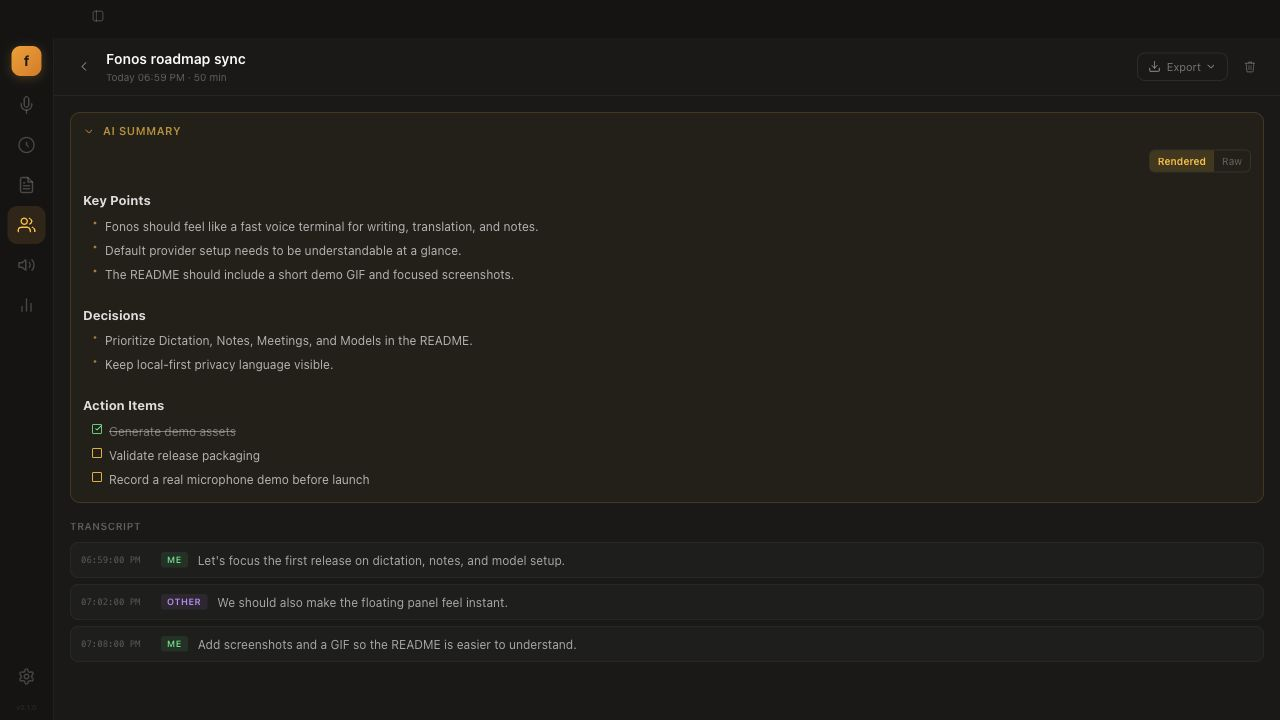Open settings via the gear icon
Image resolution: width=1280 pixels, height=720 pixels.
tap(26, 677)
